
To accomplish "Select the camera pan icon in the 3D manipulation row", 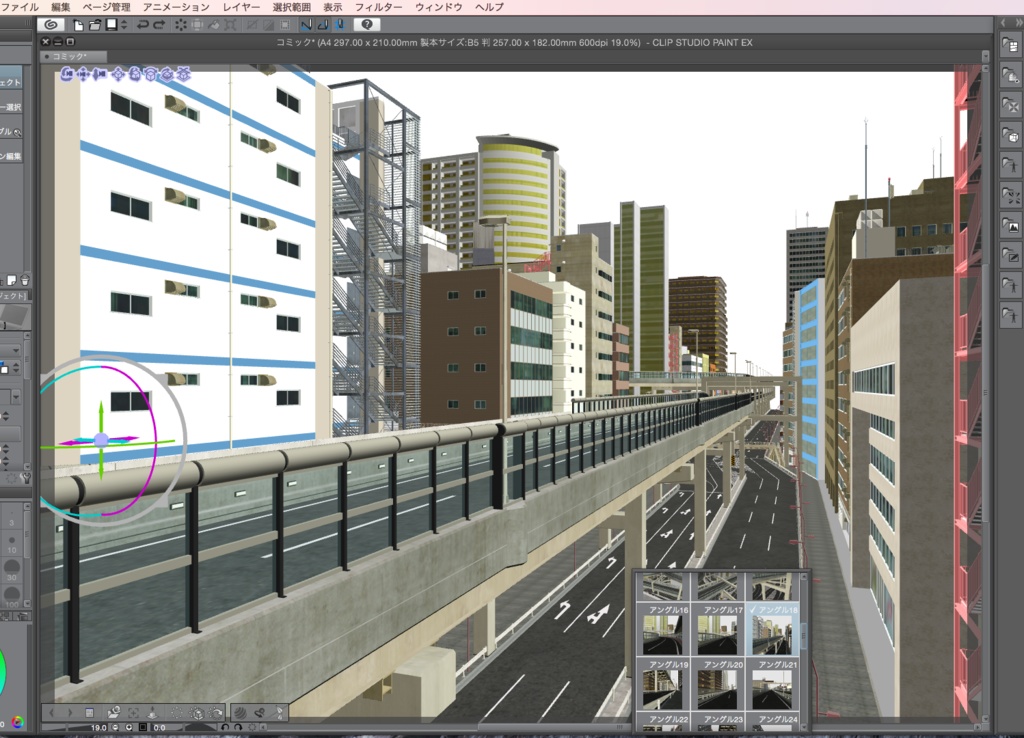I will (83, 74).
